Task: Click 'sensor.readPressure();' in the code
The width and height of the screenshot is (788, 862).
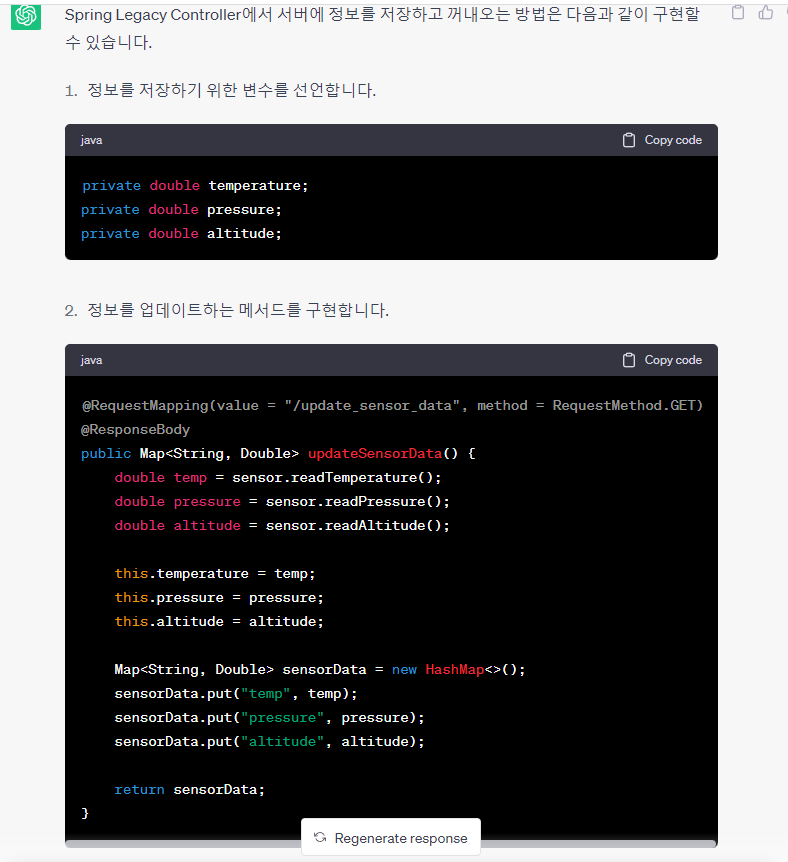Action: pos(357,502)
